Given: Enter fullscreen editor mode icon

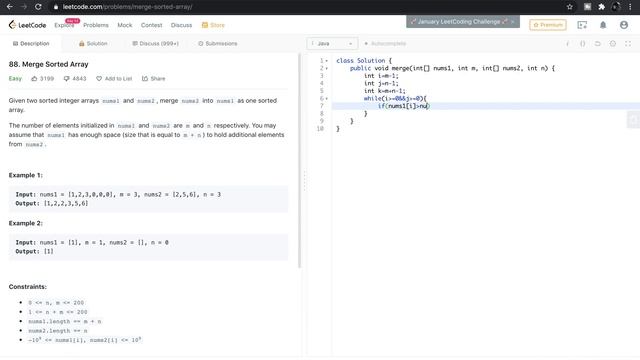Looking at the screenshot, I should click(628, 44).
